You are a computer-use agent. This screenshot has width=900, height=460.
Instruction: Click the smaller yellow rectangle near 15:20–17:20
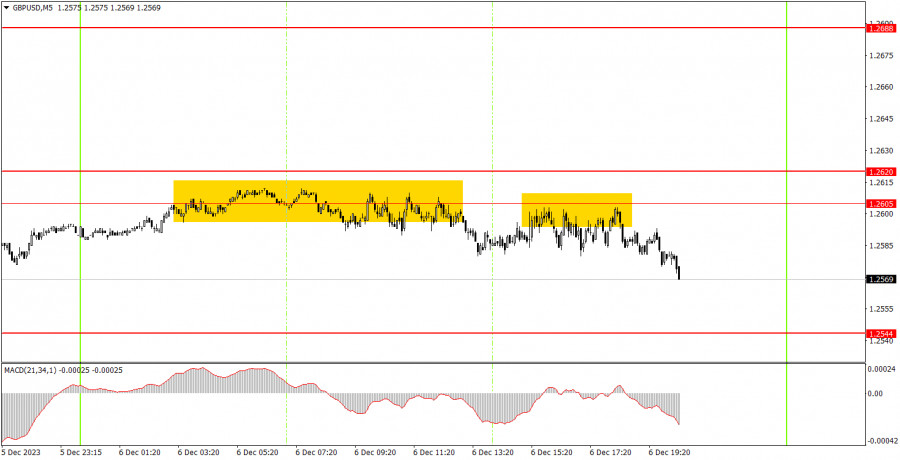tap(576, 210)
